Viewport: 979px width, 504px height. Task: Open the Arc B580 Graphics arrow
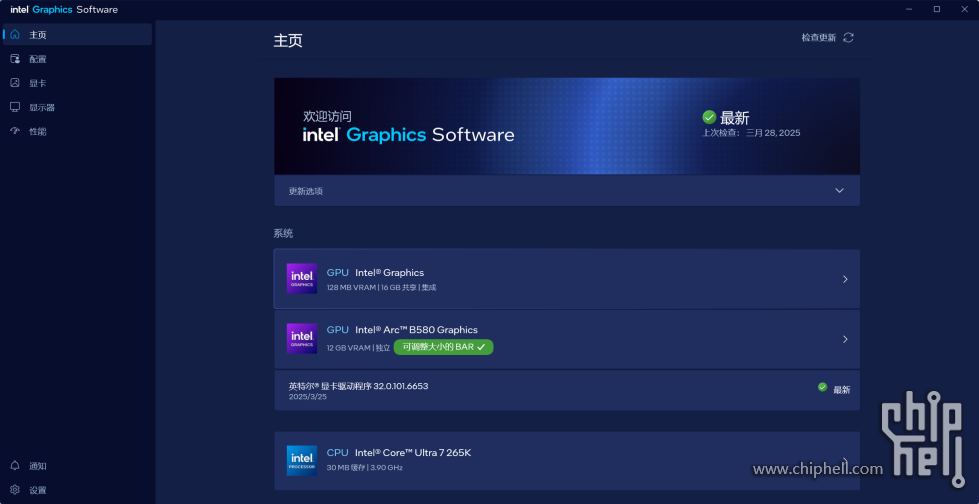(x=845, y=339)
